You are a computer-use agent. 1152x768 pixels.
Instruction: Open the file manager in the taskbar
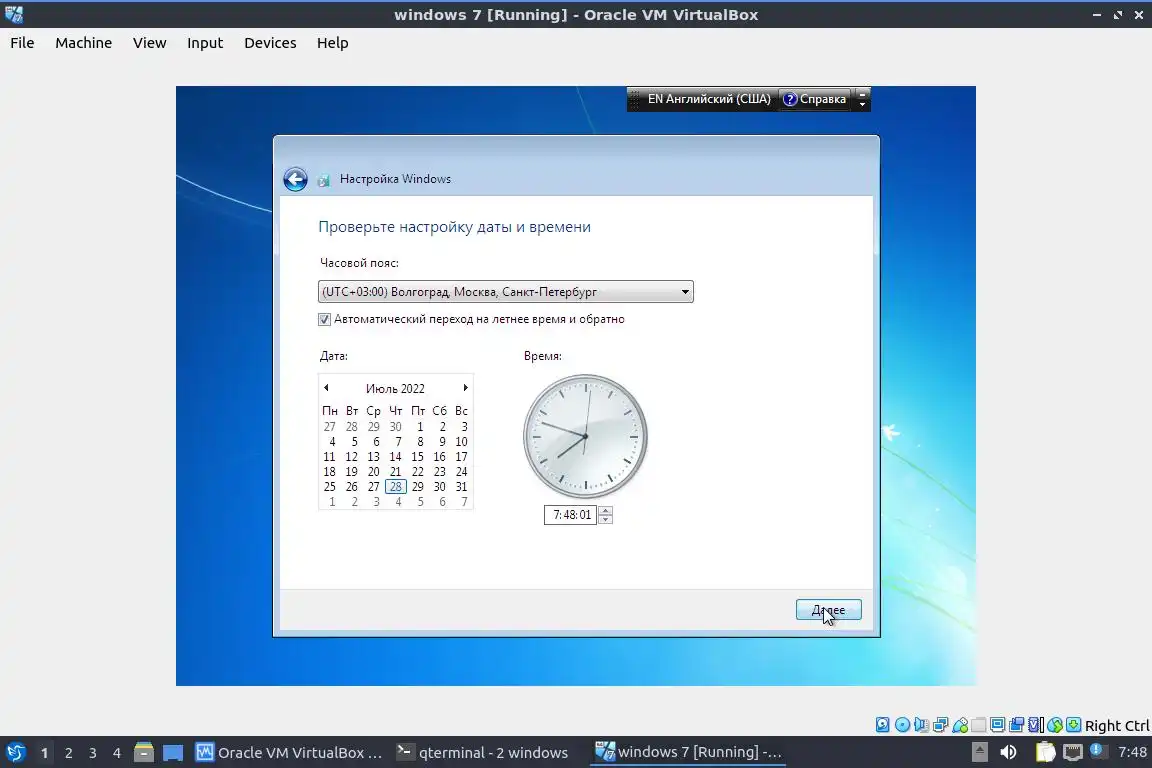pos(143,753)
